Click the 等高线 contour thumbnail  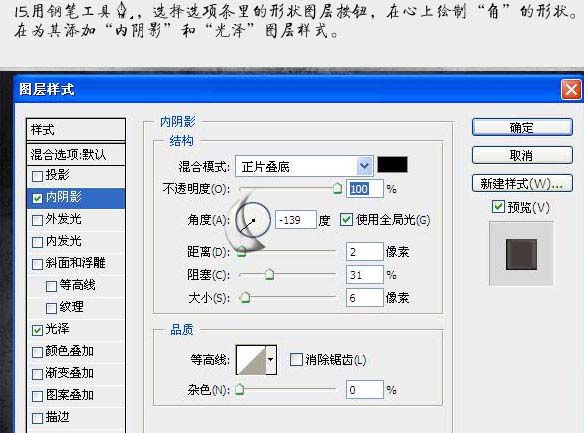tap(251, 360)
